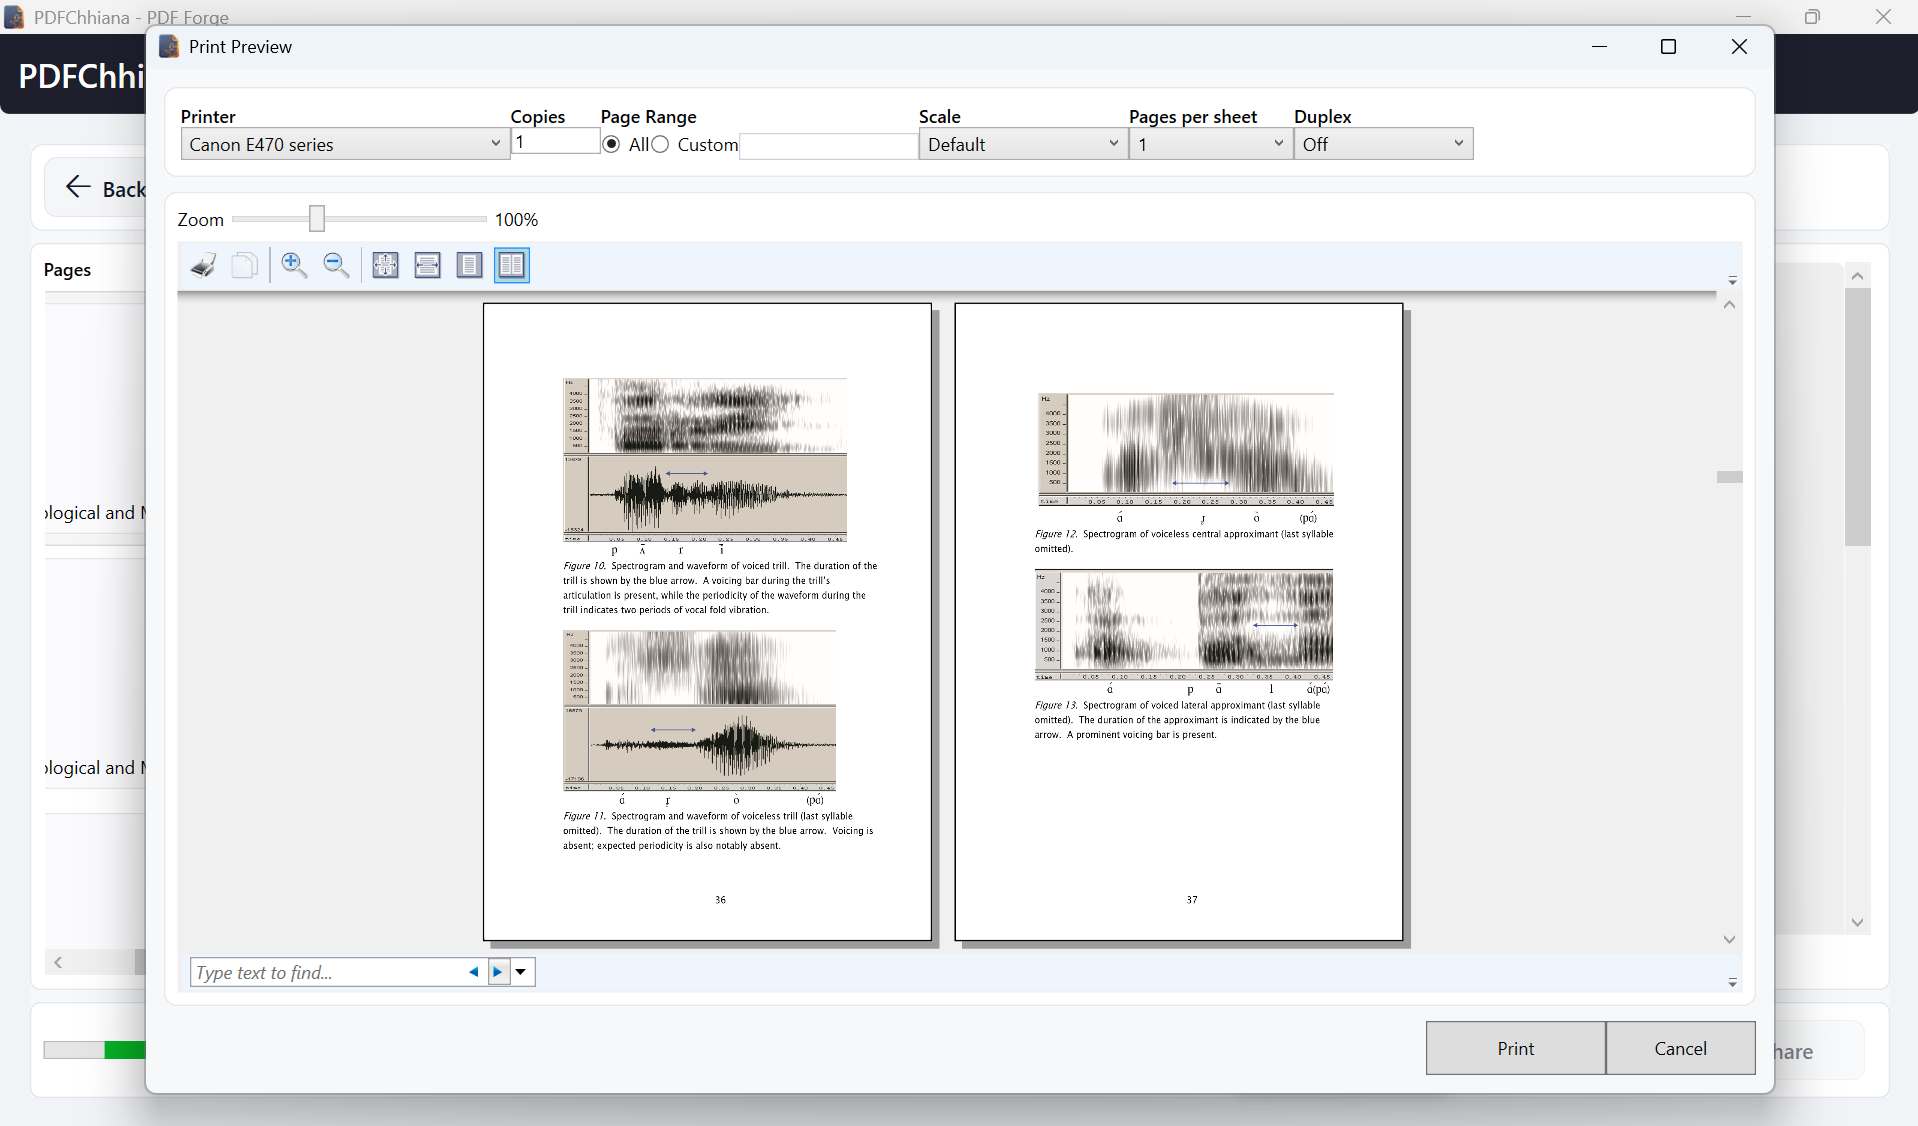Switch to single page view icon

[469, 265]
